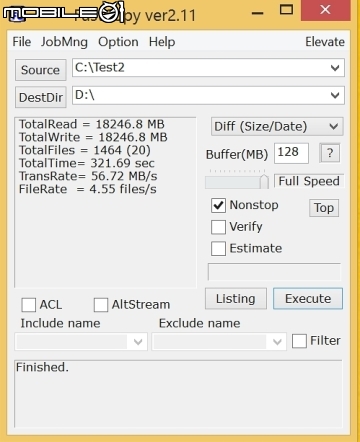This screenshot has width=360, height=442.
Task: Enable the Verify checkbox
Action: (218, 227)
